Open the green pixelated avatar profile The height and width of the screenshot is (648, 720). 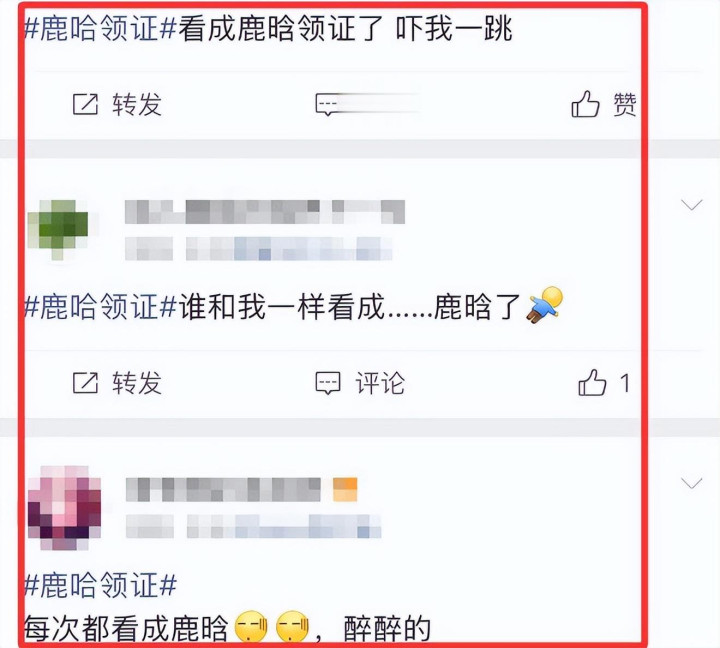click(x=58, y=229)
